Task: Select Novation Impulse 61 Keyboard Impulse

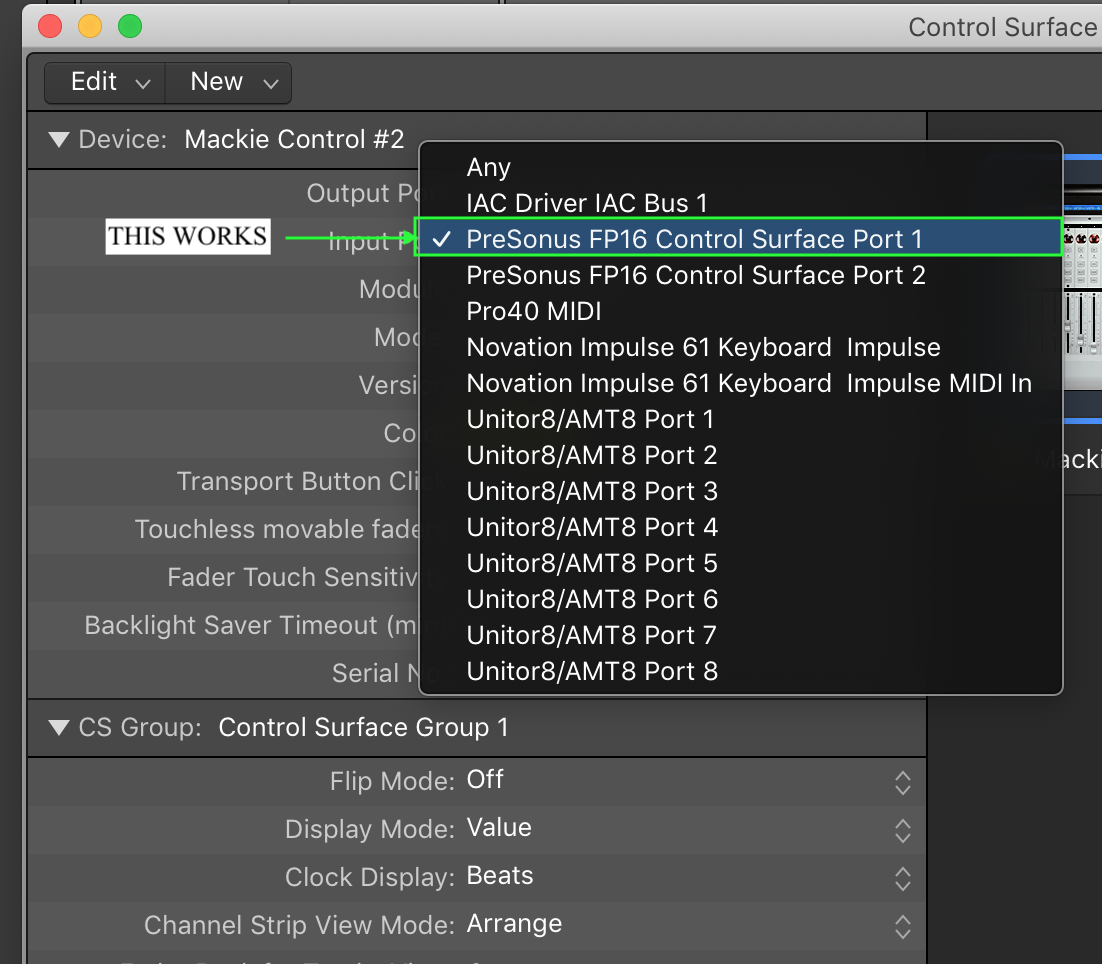Action: (740, 347)
